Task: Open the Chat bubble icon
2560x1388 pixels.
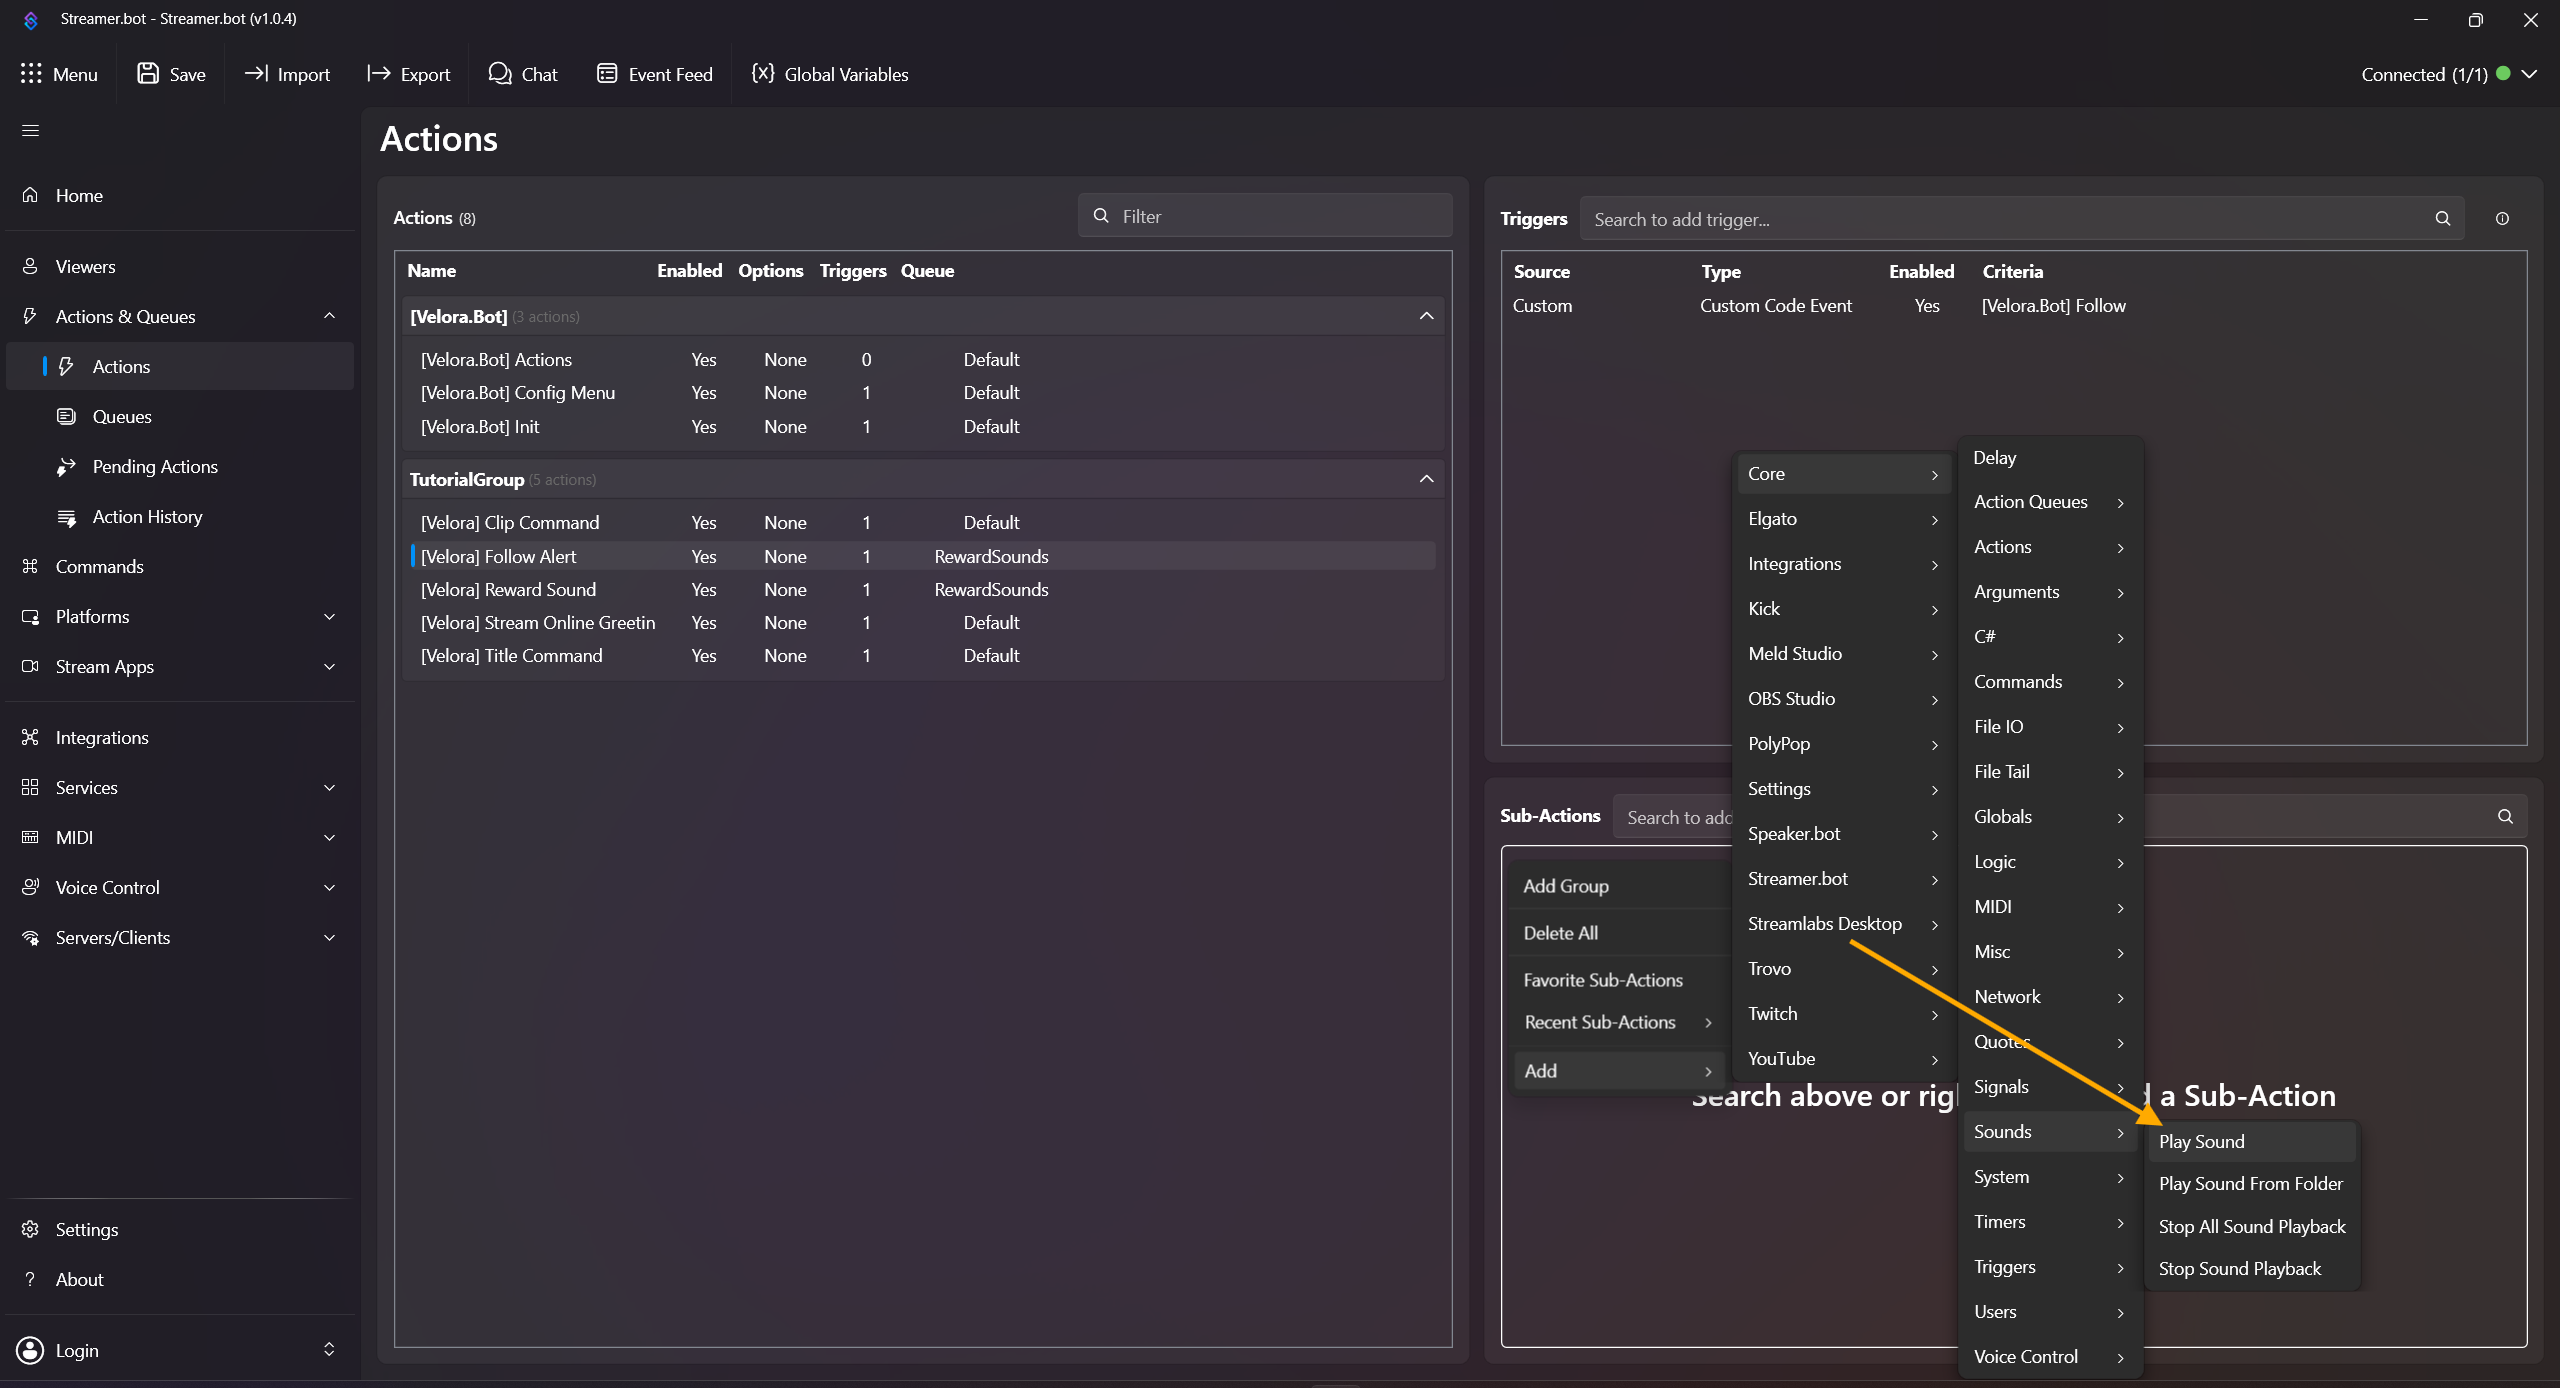Action: pos(499,73)
